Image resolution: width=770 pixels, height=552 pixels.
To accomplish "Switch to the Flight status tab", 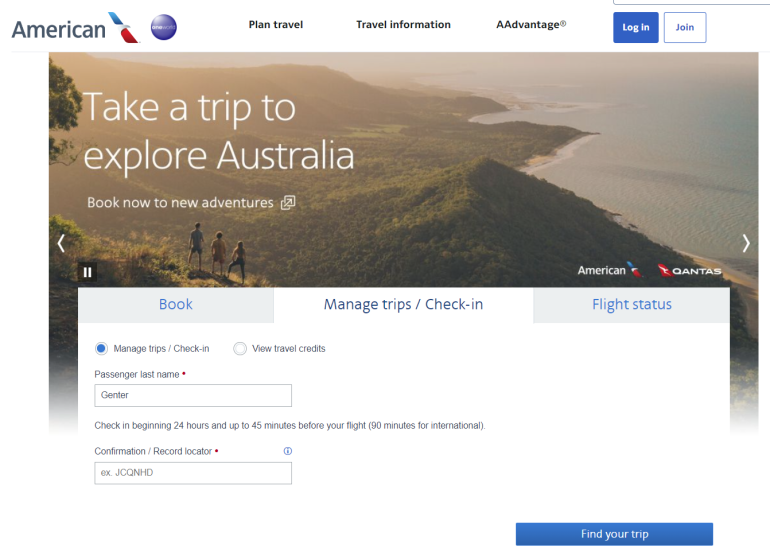I will tap(632, 305).
